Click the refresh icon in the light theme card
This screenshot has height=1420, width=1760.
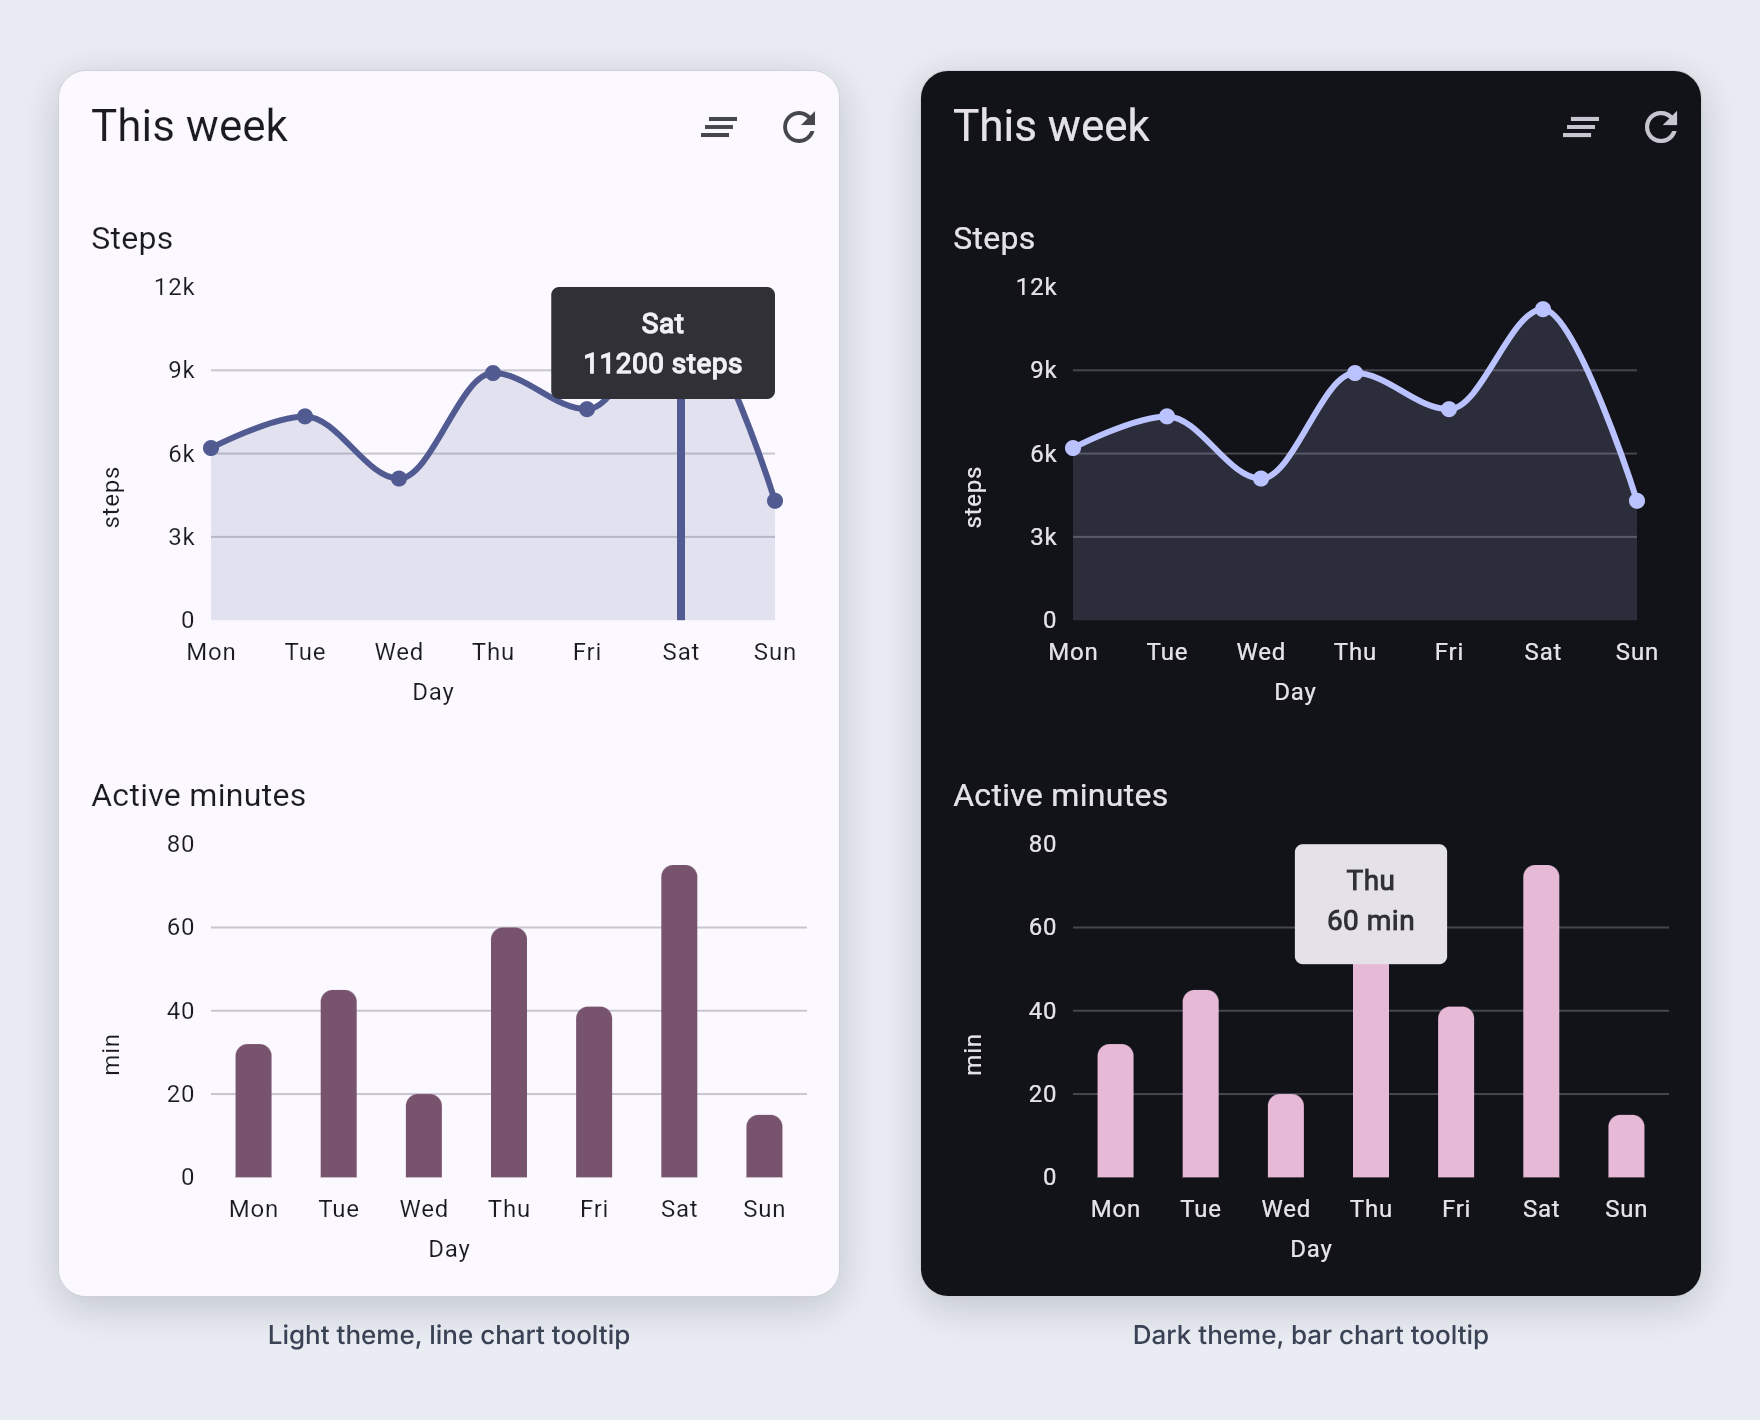click(x=799, y=127)
